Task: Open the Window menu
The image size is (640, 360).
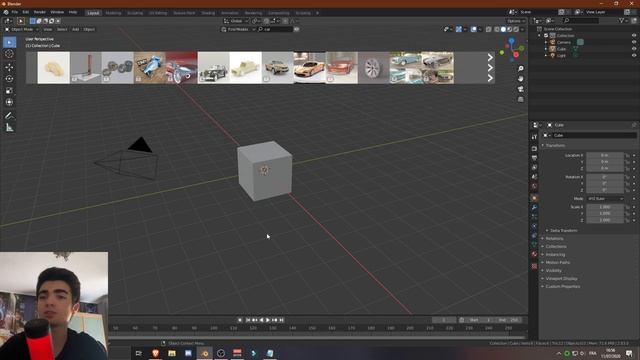Action: tap(57, 12)
